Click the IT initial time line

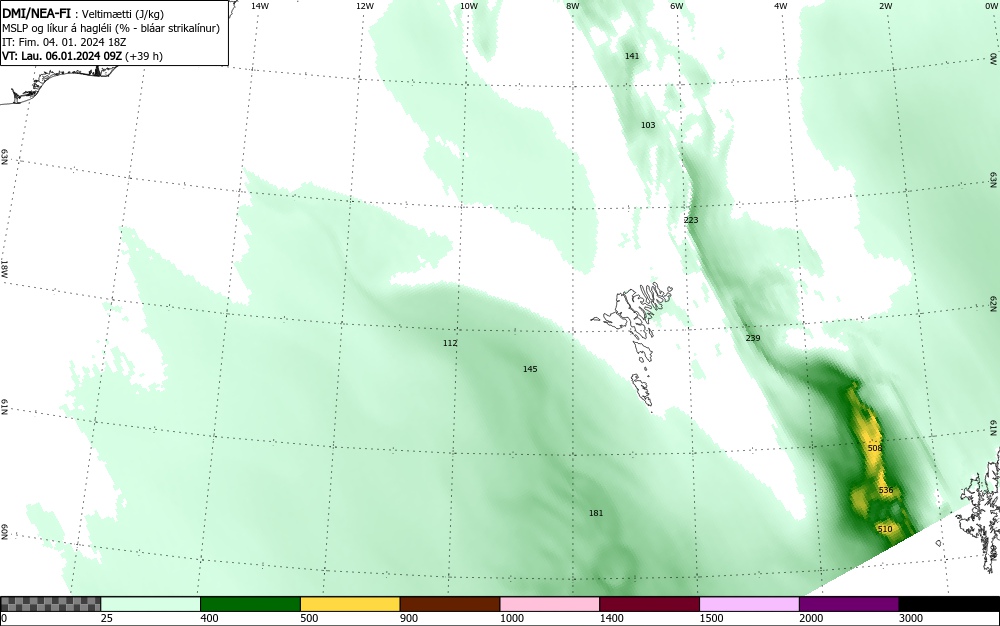pos(64,42)
